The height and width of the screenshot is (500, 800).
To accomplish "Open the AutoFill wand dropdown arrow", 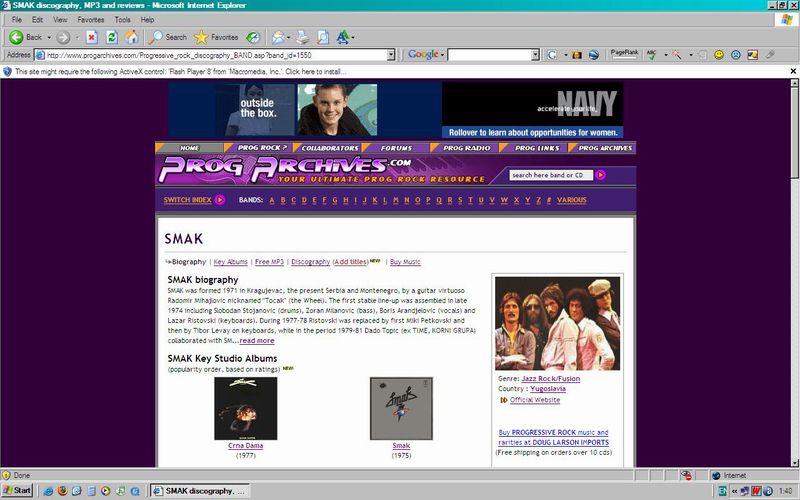I will (x=691, y=55).
